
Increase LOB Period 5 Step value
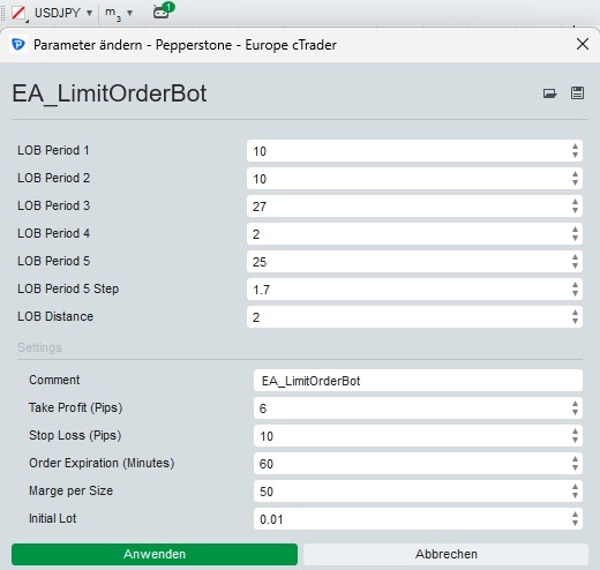[575, 285]
